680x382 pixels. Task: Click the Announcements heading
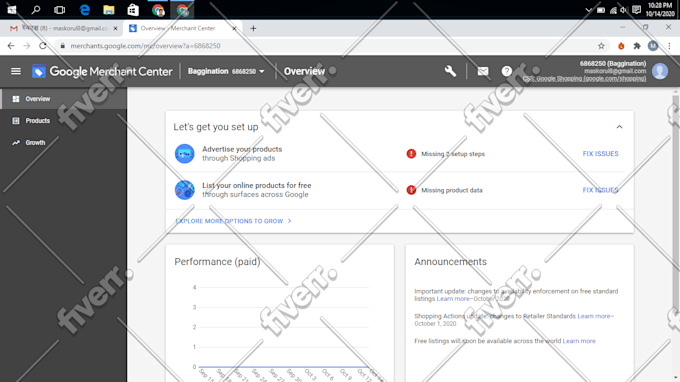click(x=450, y=262)
